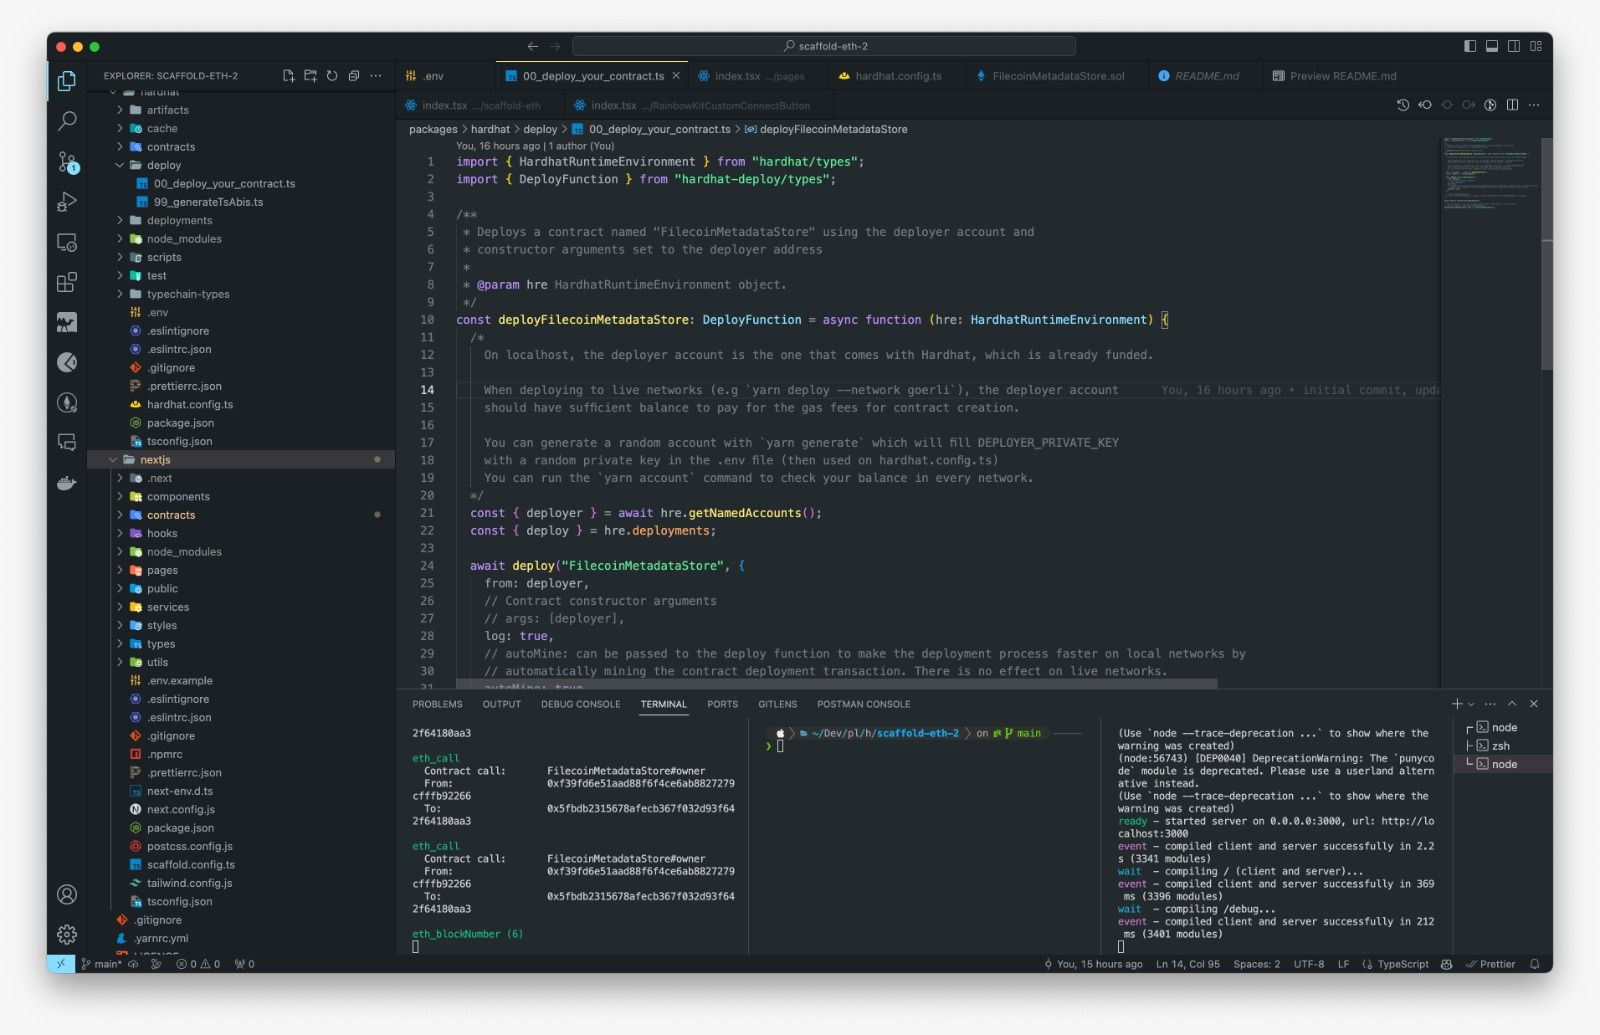1600x1035 pixels.
Task: Open Customize Layout icon
Action: (1536, 46)
